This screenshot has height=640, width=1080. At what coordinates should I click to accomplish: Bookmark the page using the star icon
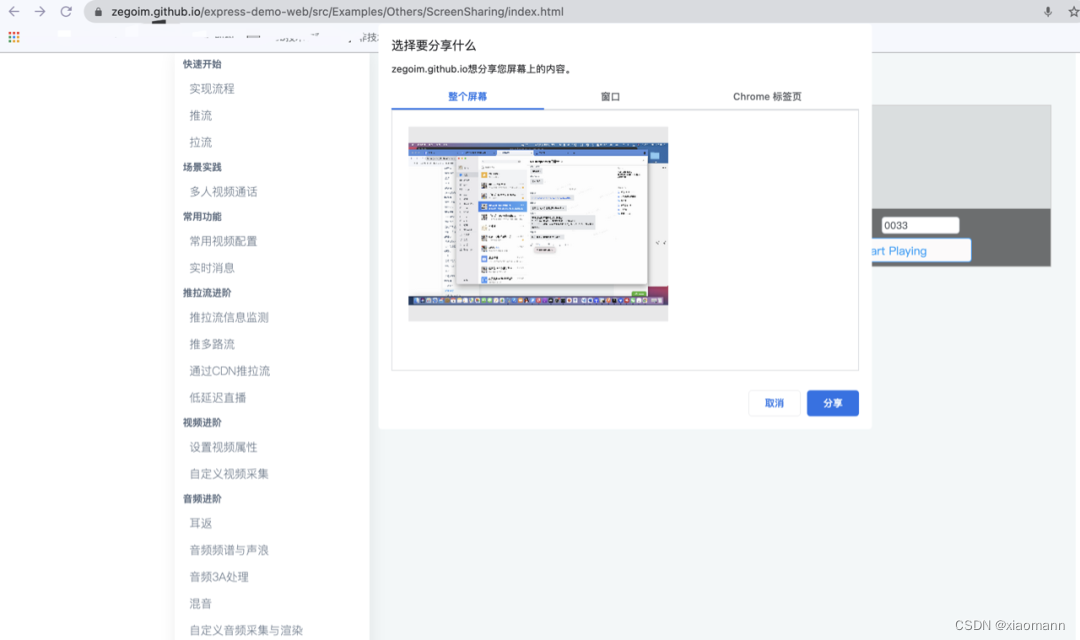click(x=1072, y=13)
